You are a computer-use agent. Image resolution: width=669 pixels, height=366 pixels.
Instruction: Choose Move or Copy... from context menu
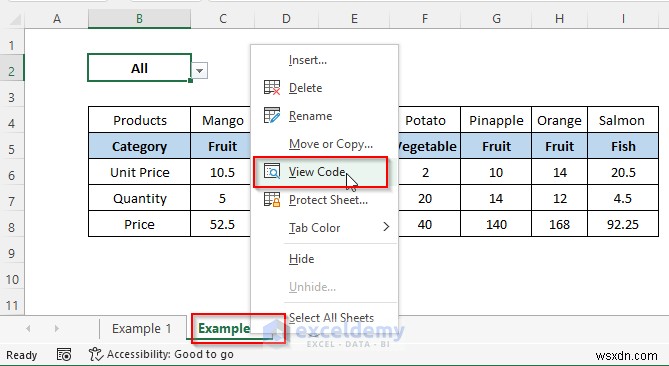(331, 144)
